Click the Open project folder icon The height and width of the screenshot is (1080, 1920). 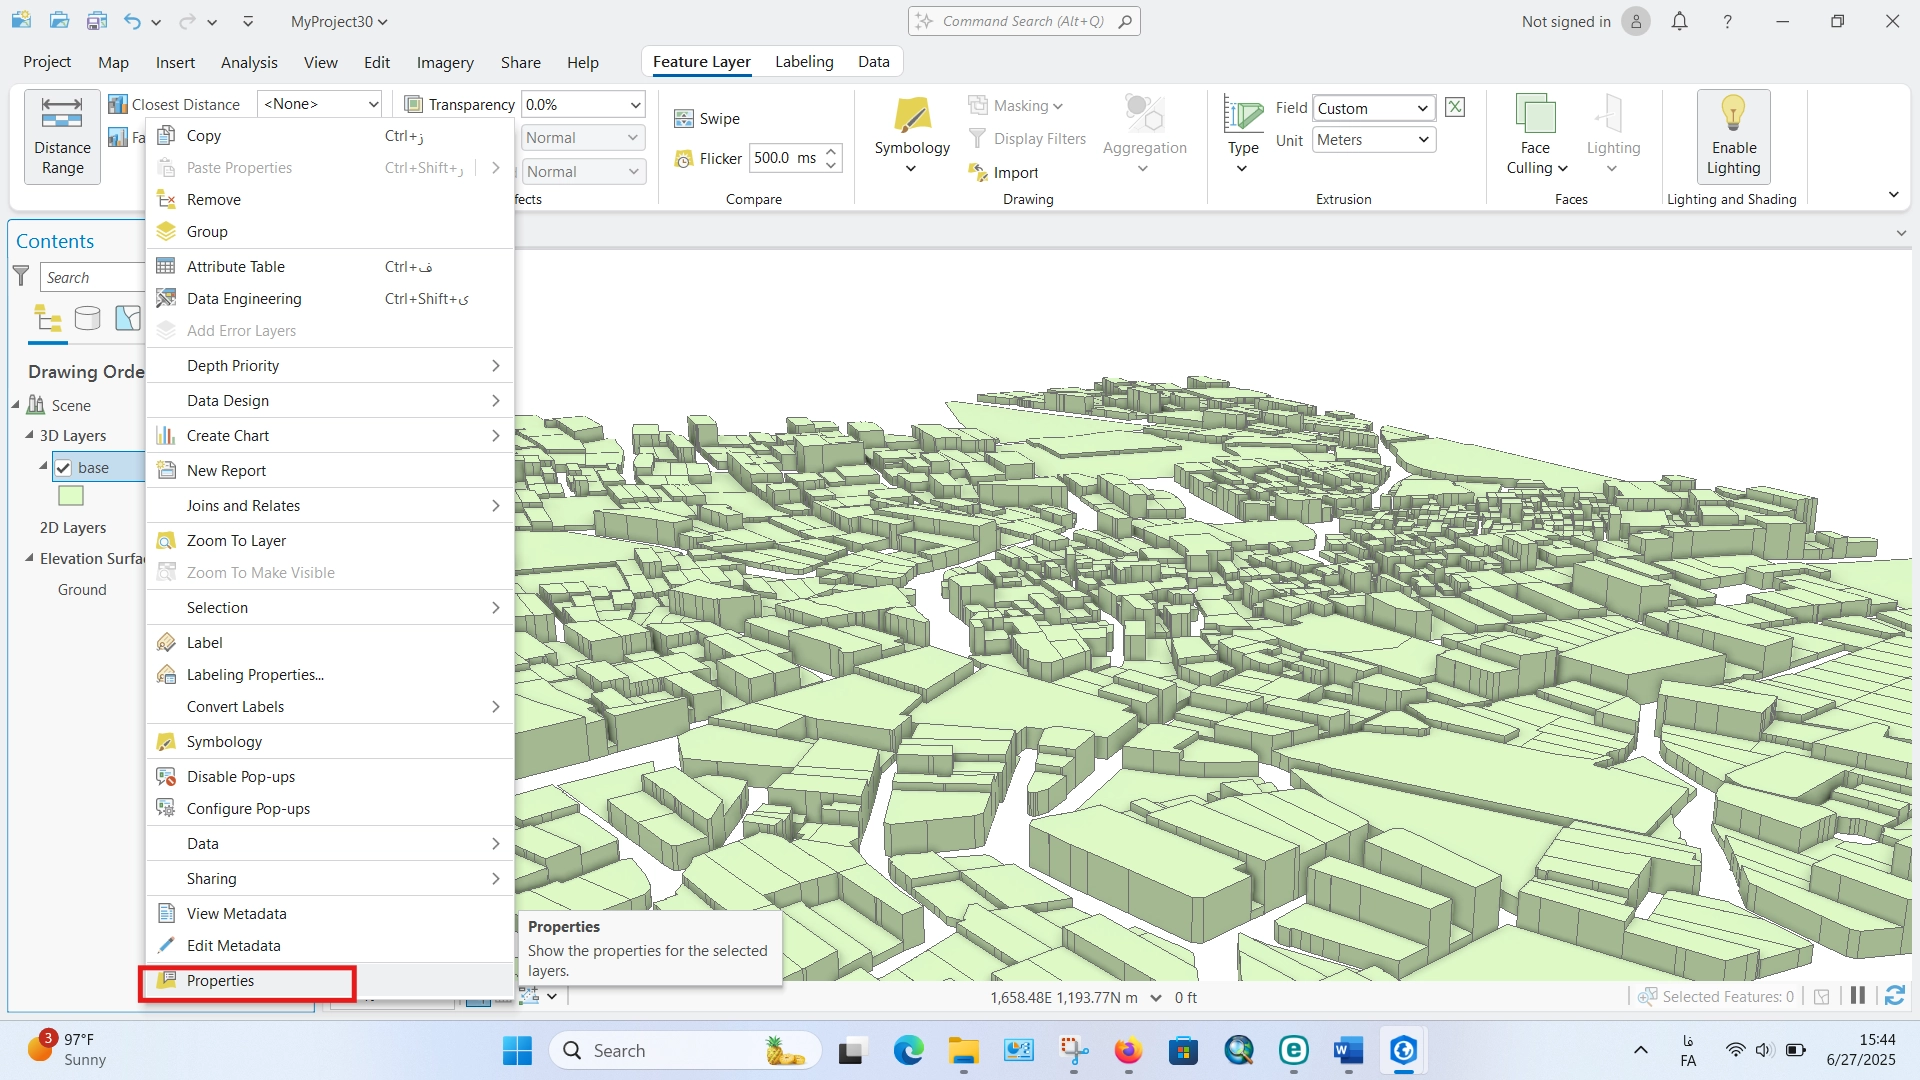coord(59,21)
